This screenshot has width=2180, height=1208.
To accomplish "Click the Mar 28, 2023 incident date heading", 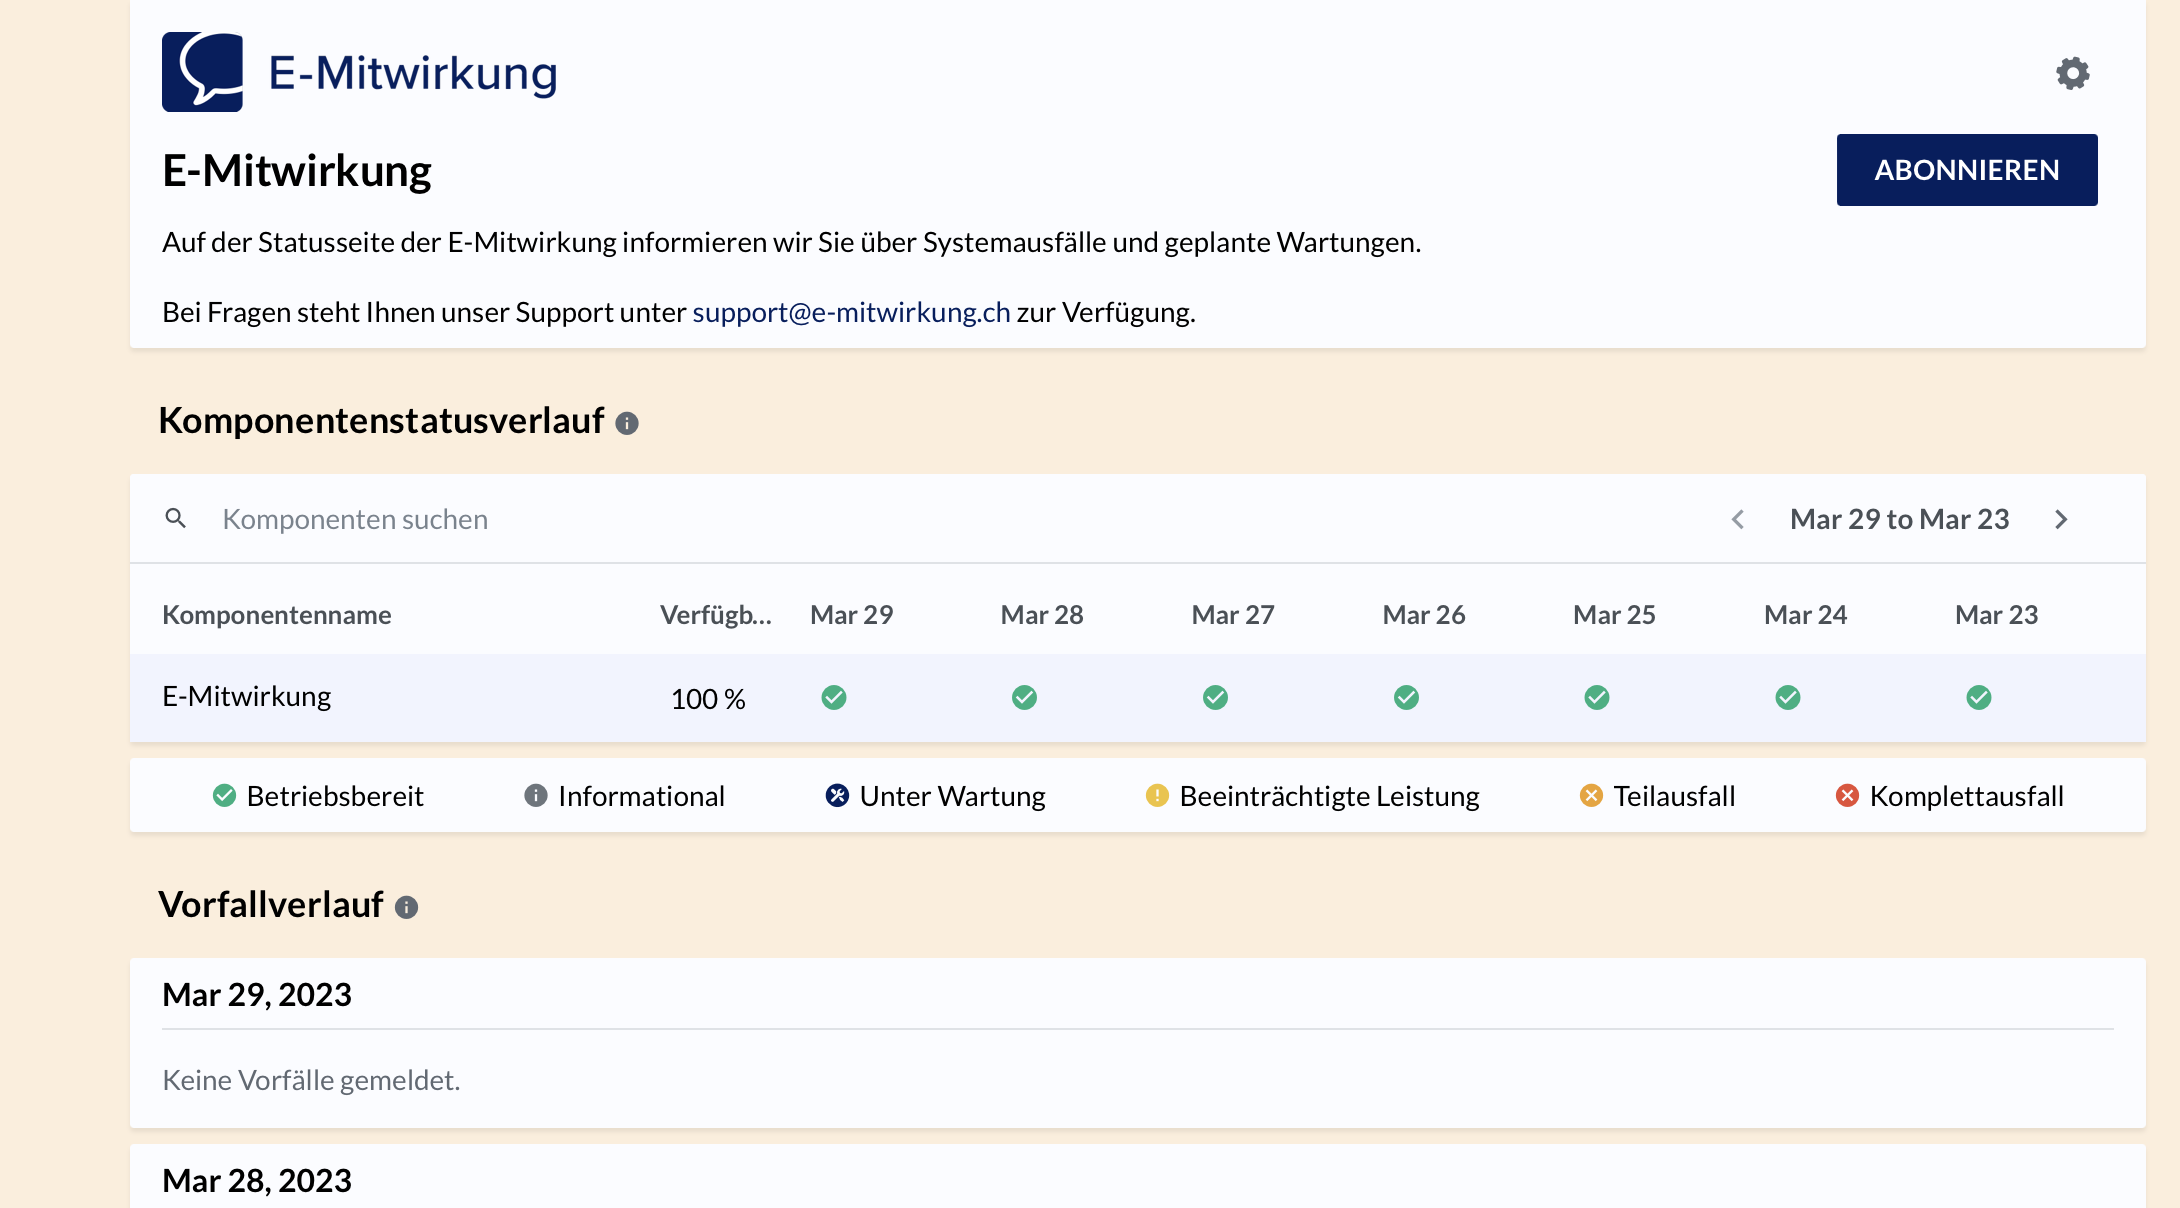I will [257, 1181].
